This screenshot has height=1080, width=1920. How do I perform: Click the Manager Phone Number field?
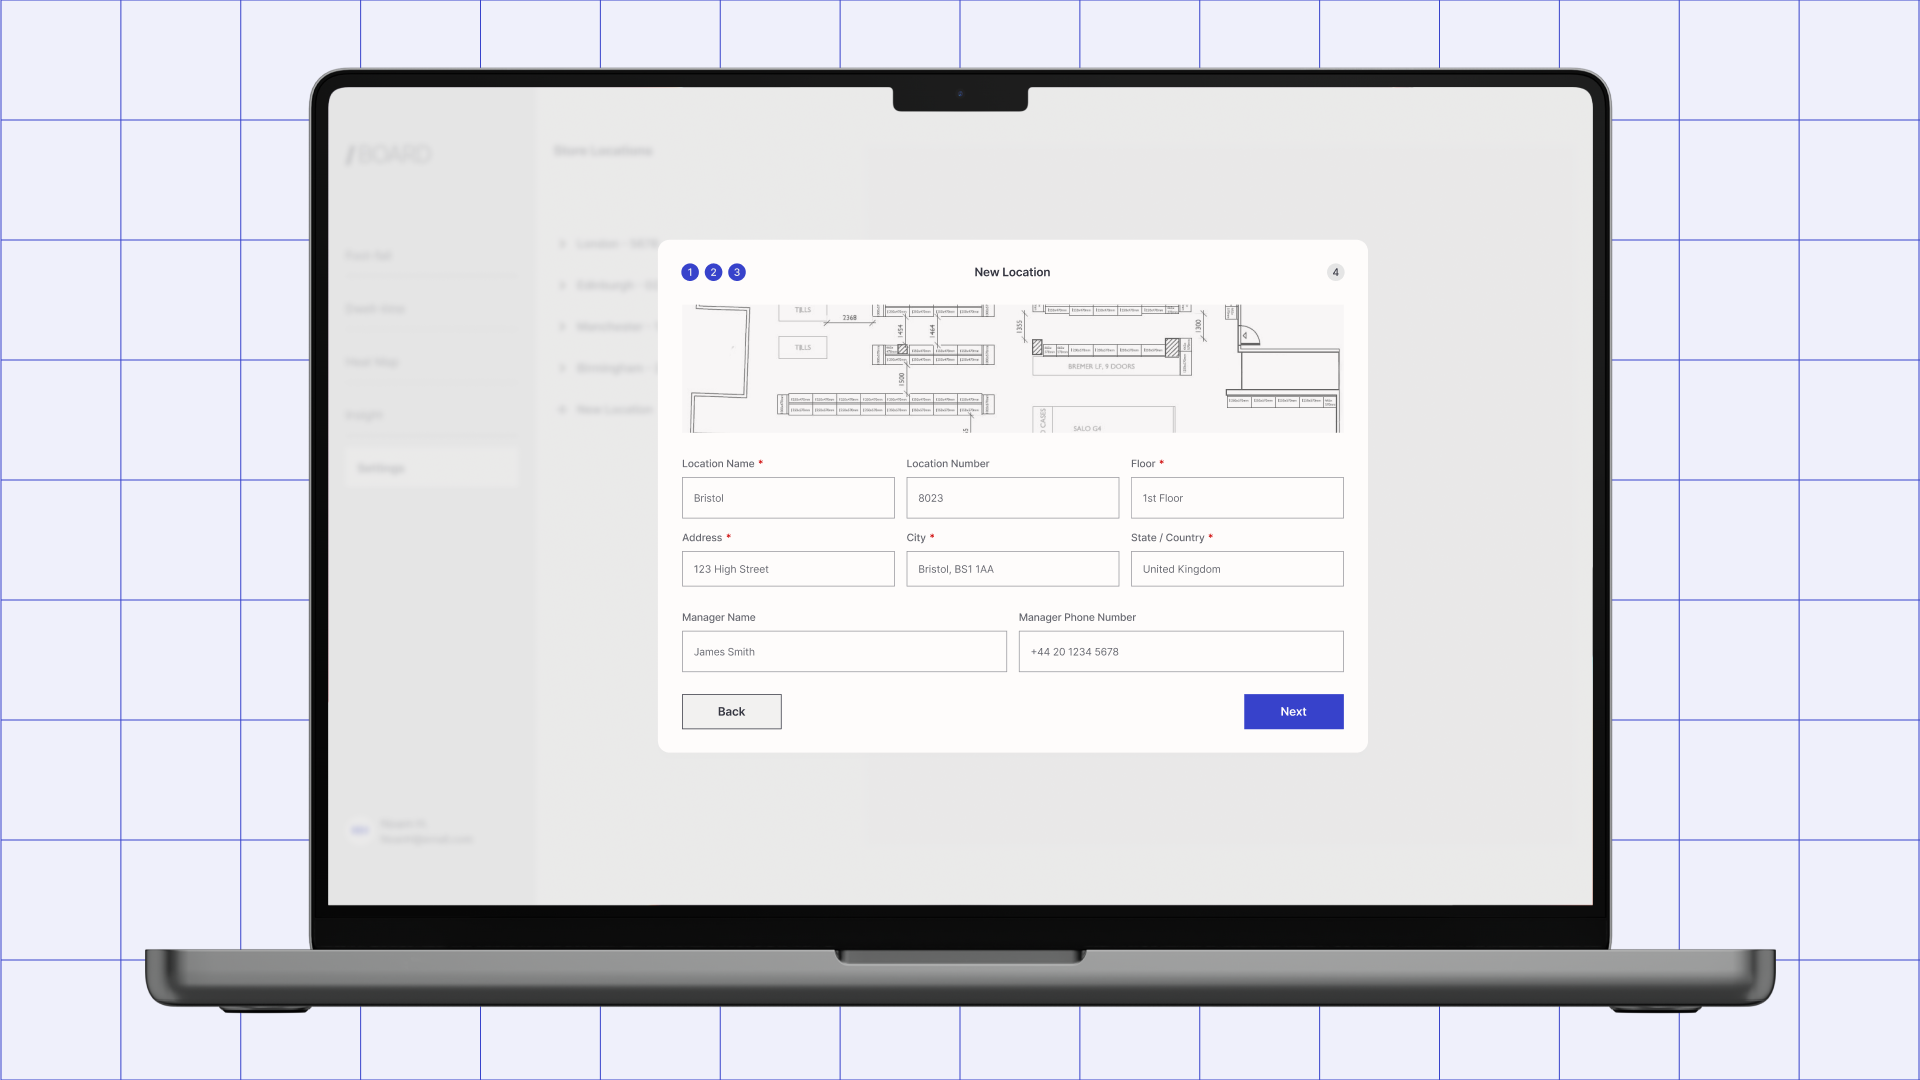point(1181,651)
